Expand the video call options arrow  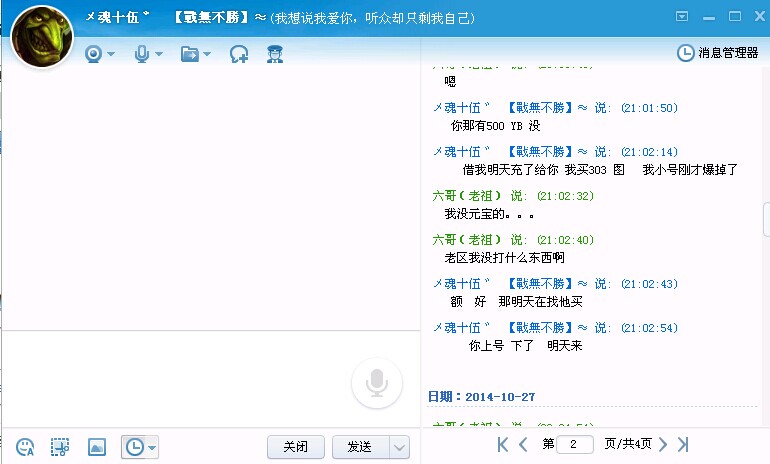(x=111, y=54)
